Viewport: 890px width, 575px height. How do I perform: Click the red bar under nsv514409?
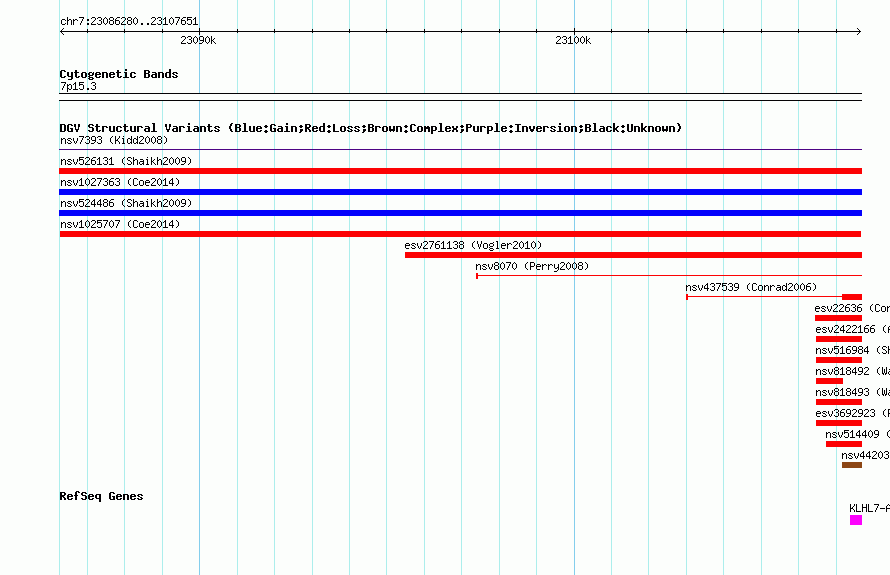tap(844, 444)
